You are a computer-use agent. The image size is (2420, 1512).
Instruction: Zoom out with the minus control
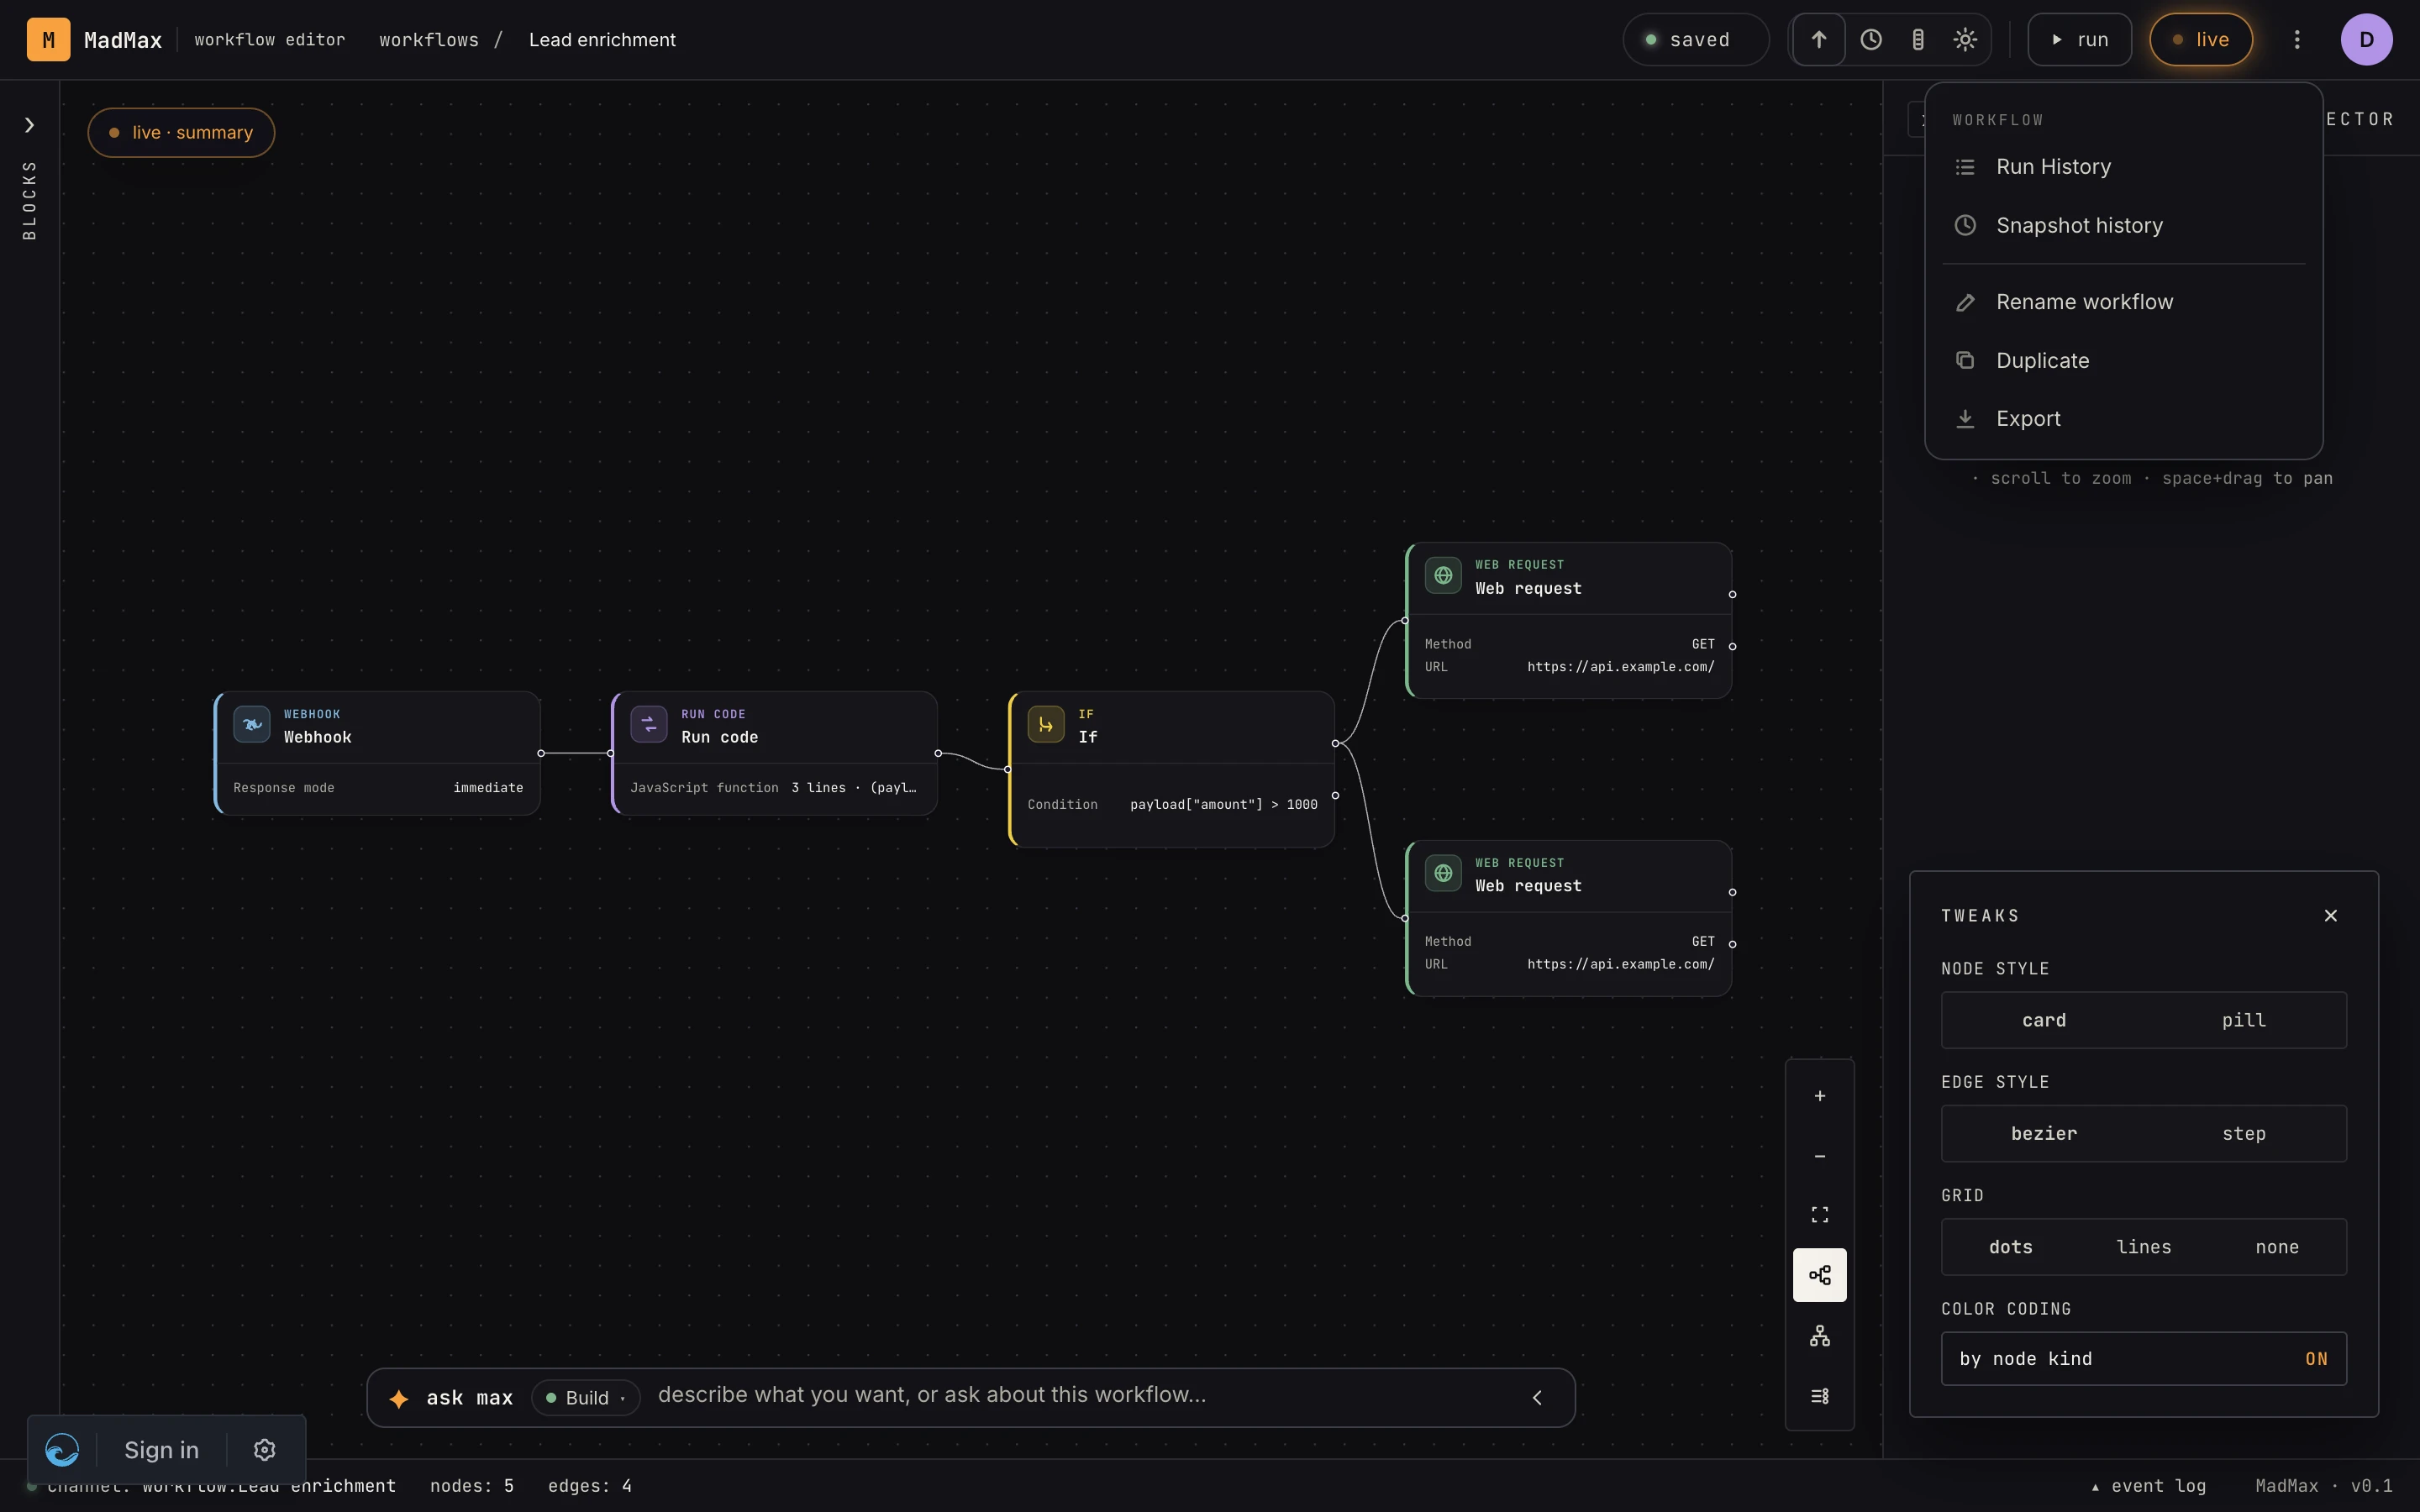point(1820,1156)
